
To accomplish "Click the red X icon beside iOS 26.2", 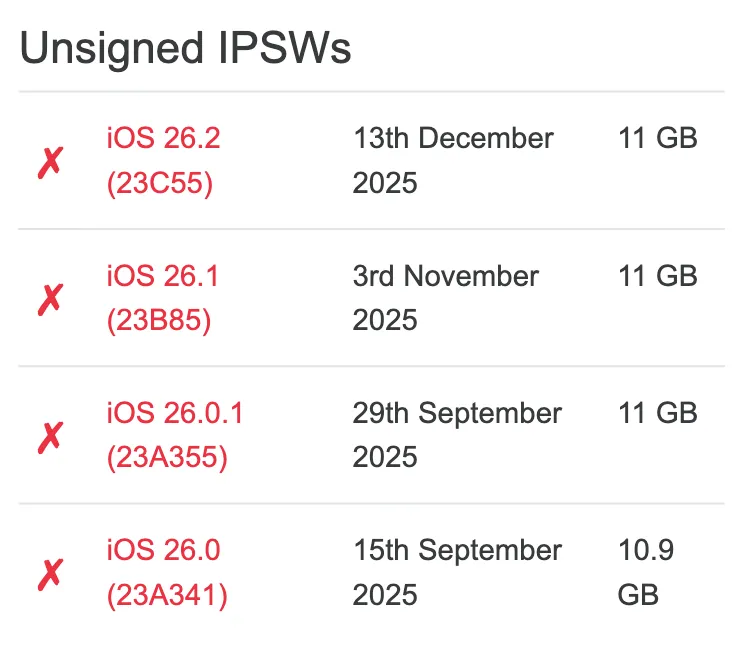I will point(50,162).
